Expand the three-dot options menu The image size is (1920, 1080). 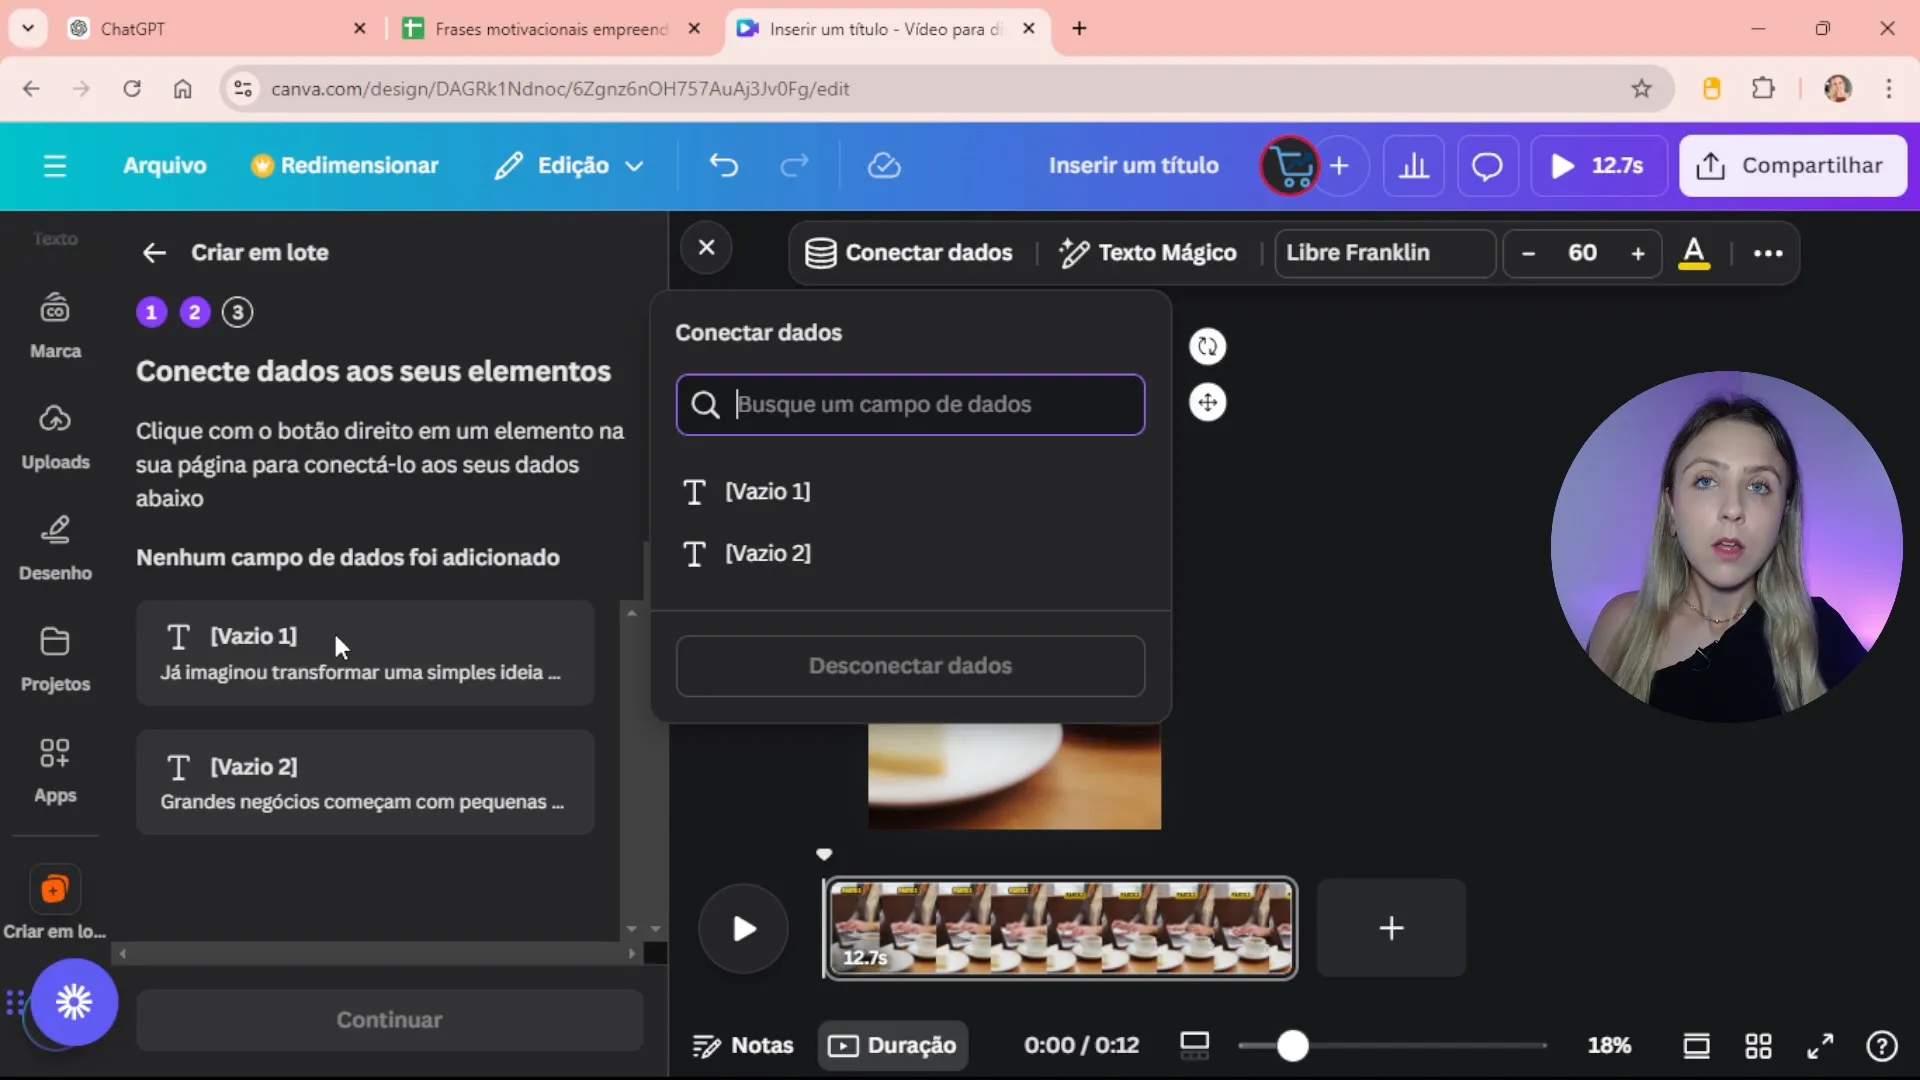click(x=1770, y=253)
